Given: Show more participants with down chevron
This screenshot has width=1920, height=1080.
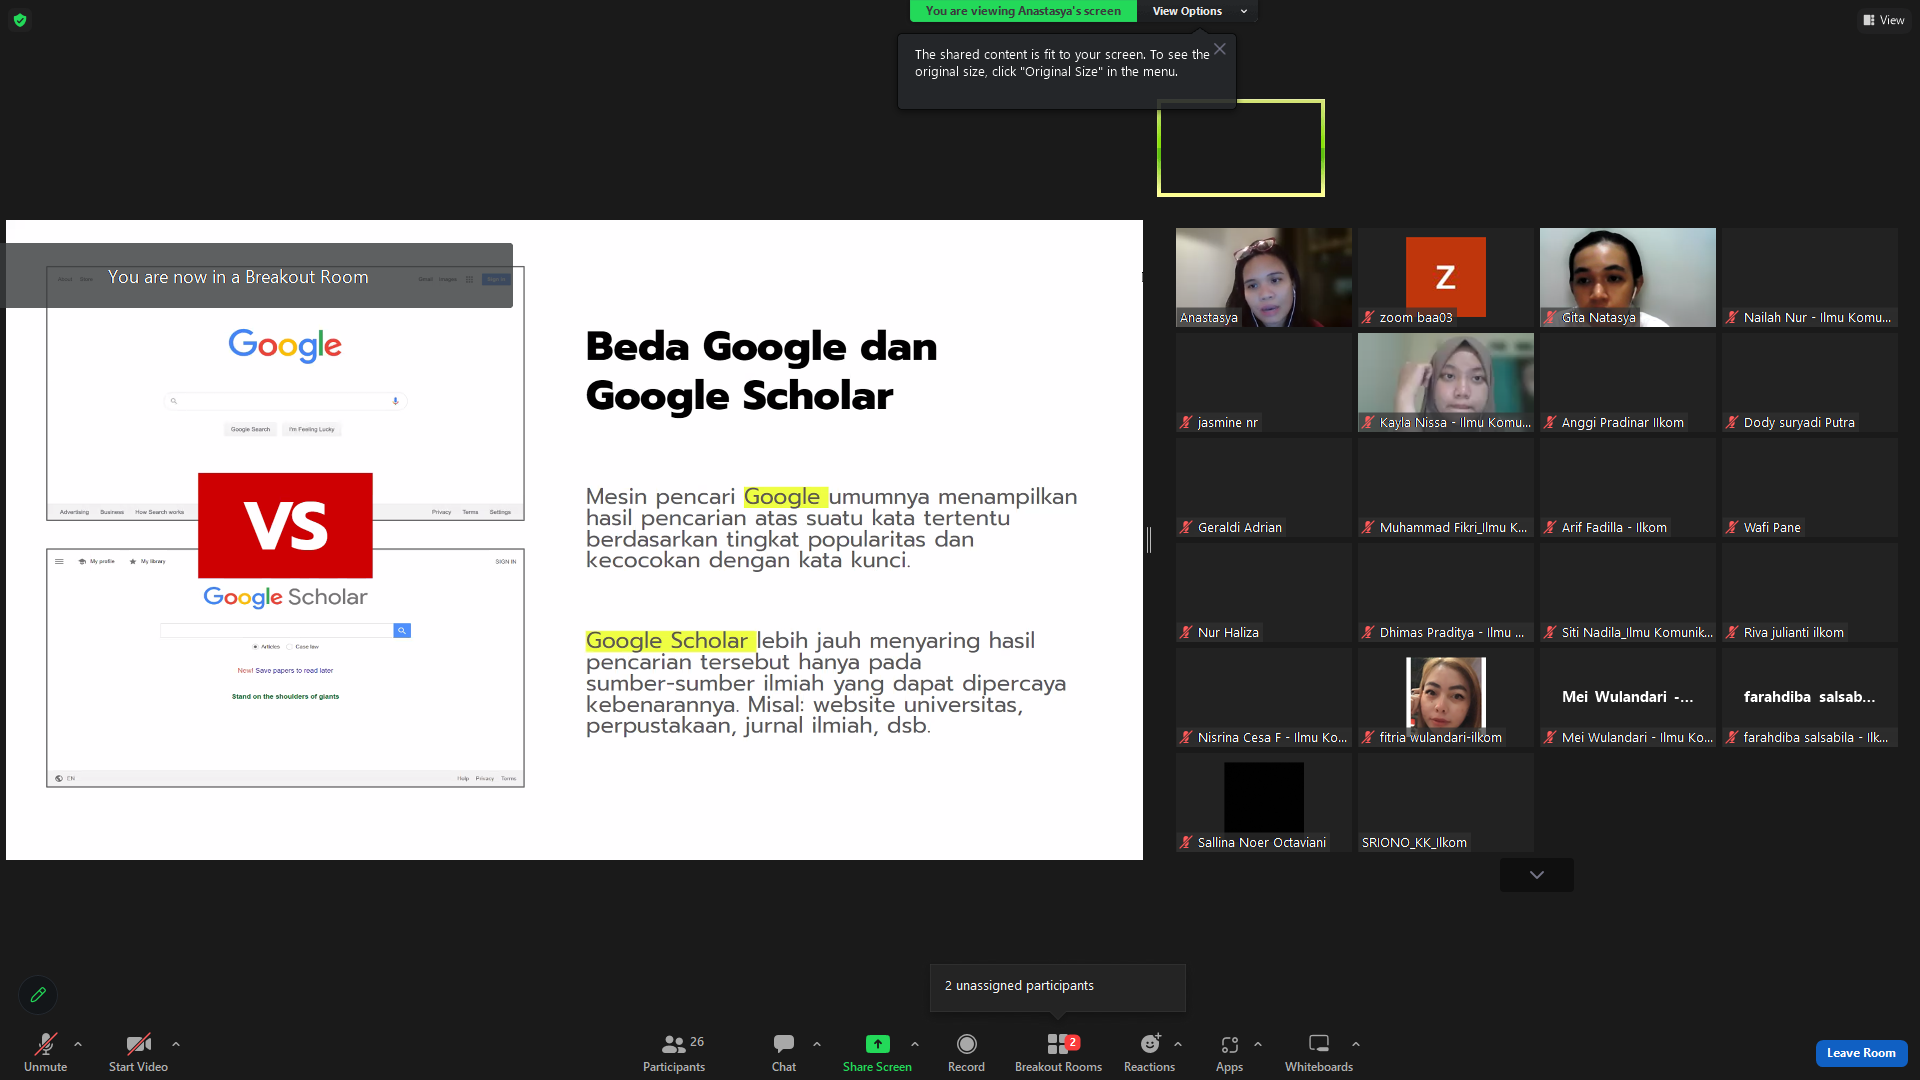Looking at the screenshot, I should 1537,875.
